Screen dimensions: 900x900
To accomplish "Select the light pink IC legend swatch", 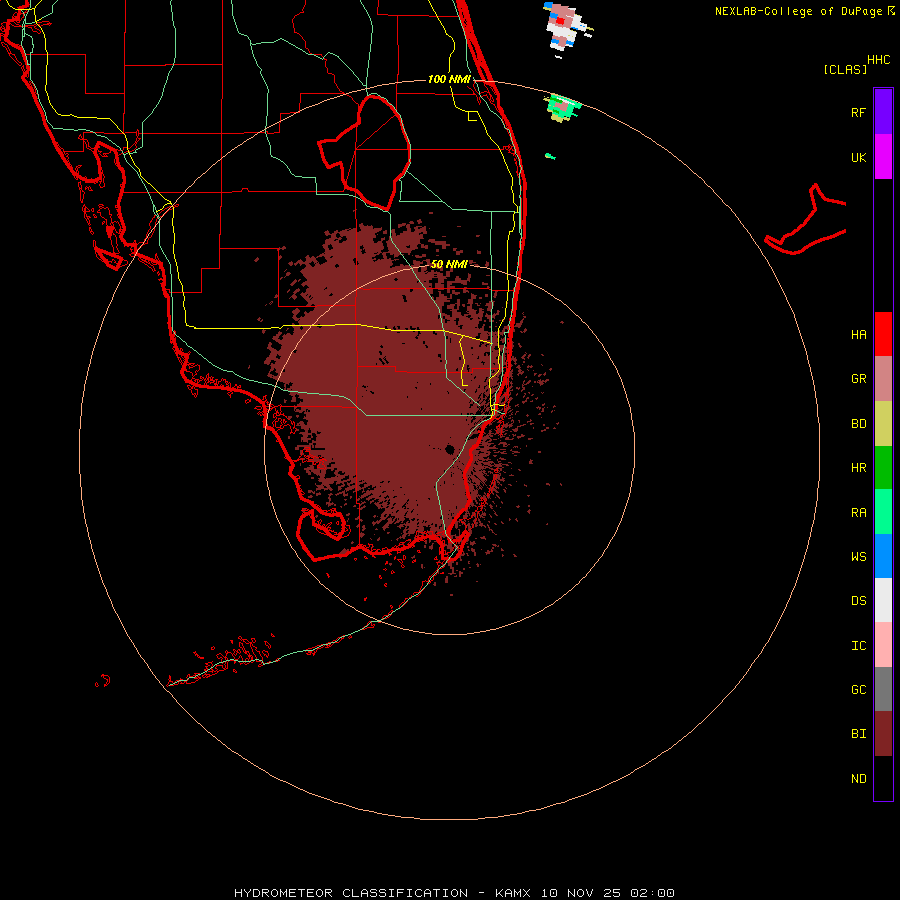I will pyautogui.click(x=883, y=645).
